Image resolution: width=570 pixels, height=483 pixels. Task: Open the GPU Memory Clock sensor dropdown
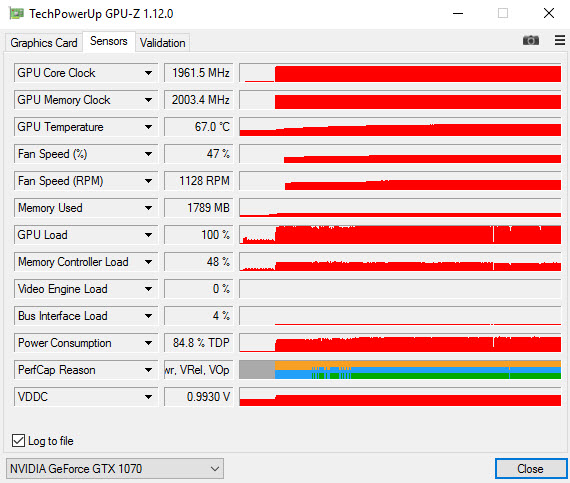point(148,100)
